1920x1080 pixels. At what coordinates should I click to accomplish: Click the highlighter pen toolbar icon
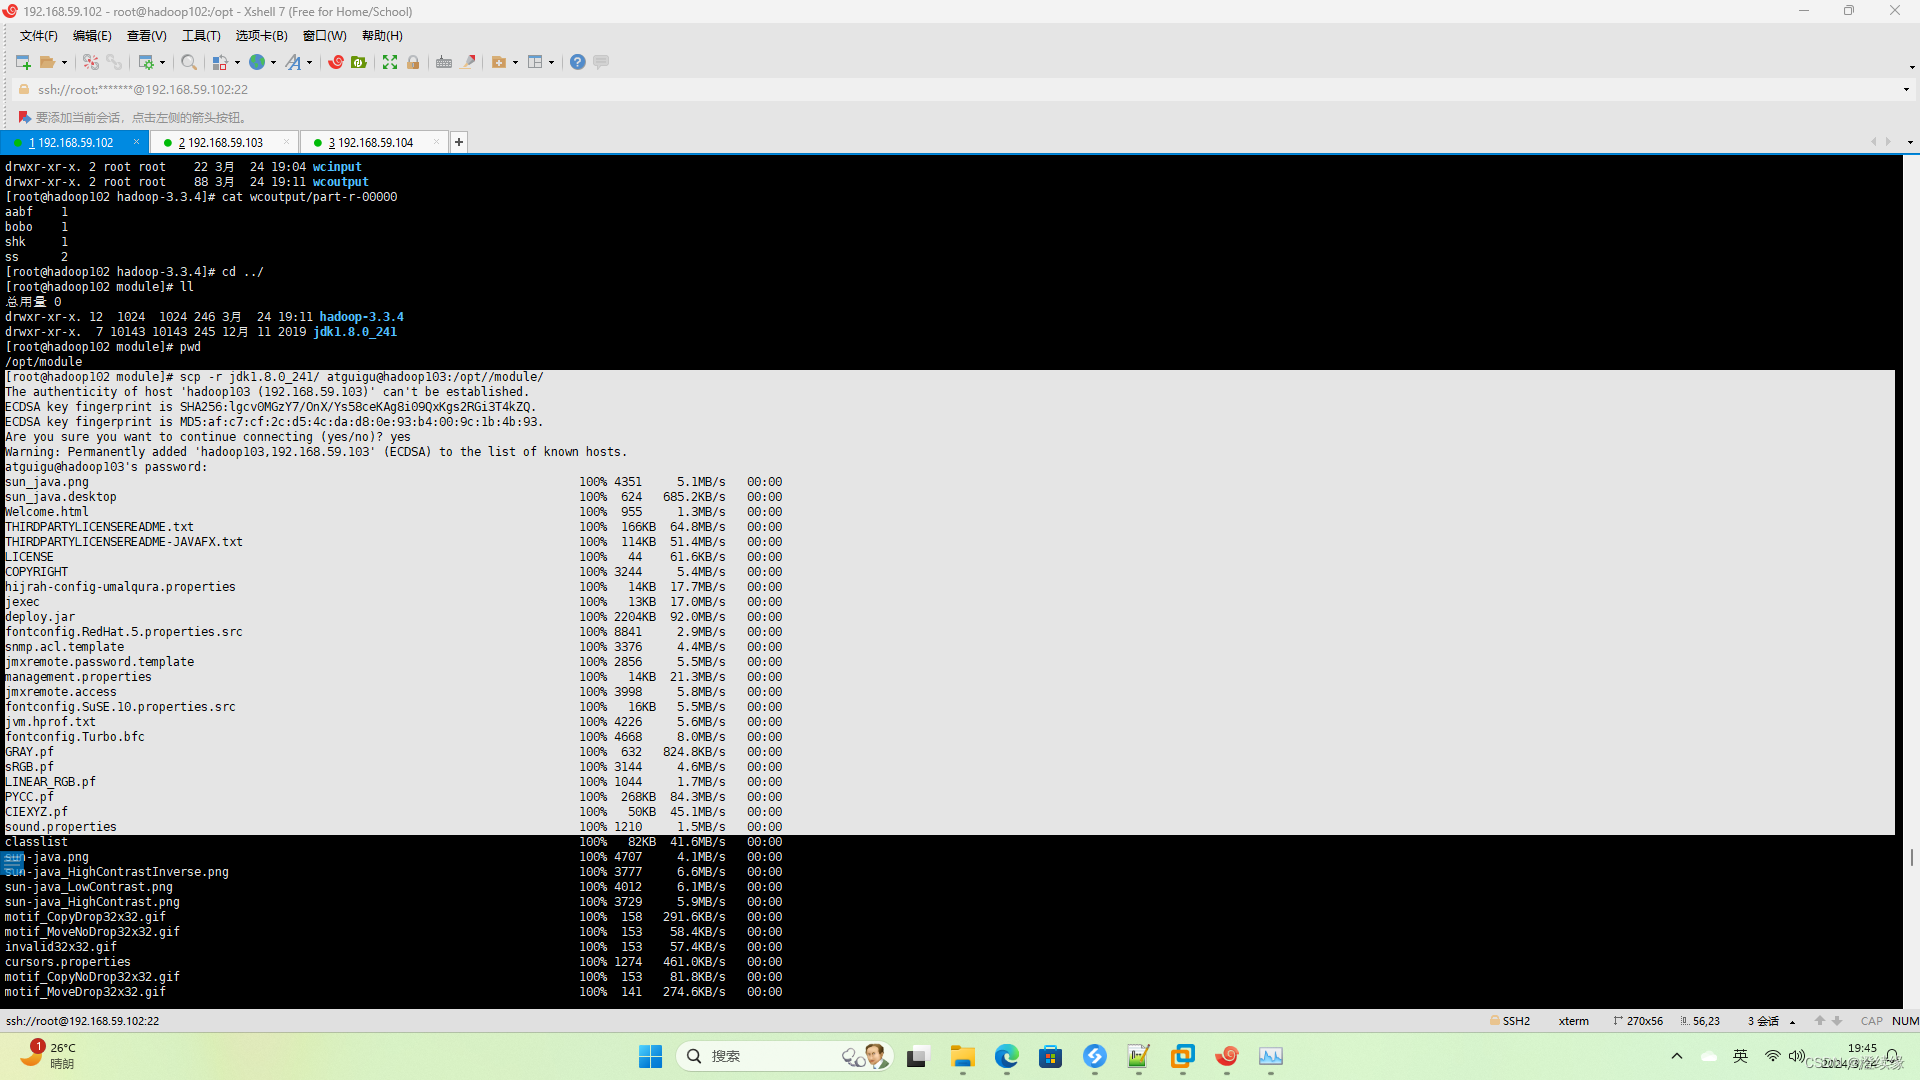coord(468,62)
